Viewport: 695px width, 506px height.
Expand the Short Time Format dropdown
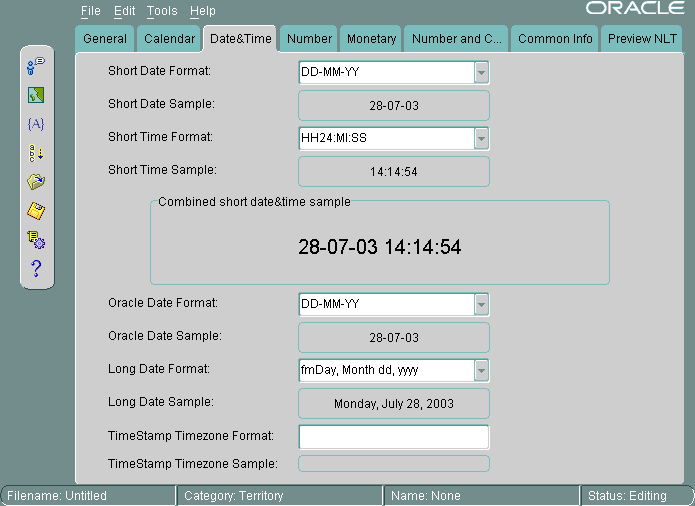481,138
